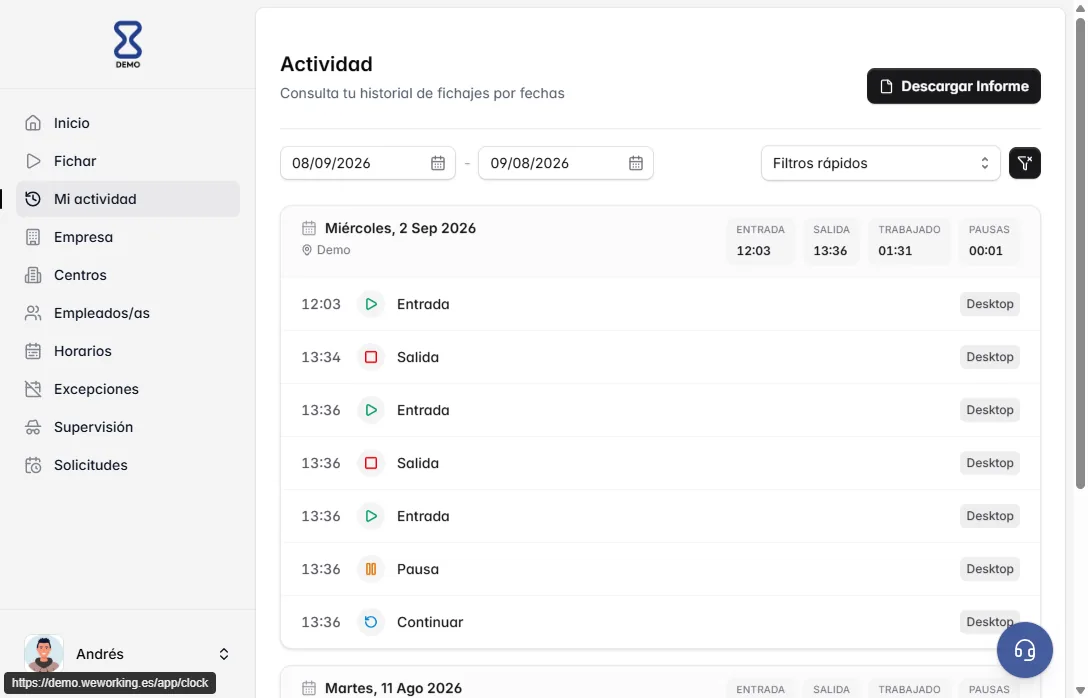Click the Inicio home icon
Image resolution: width=1088 pixels, height=698 pixels.
coord(33,123)
